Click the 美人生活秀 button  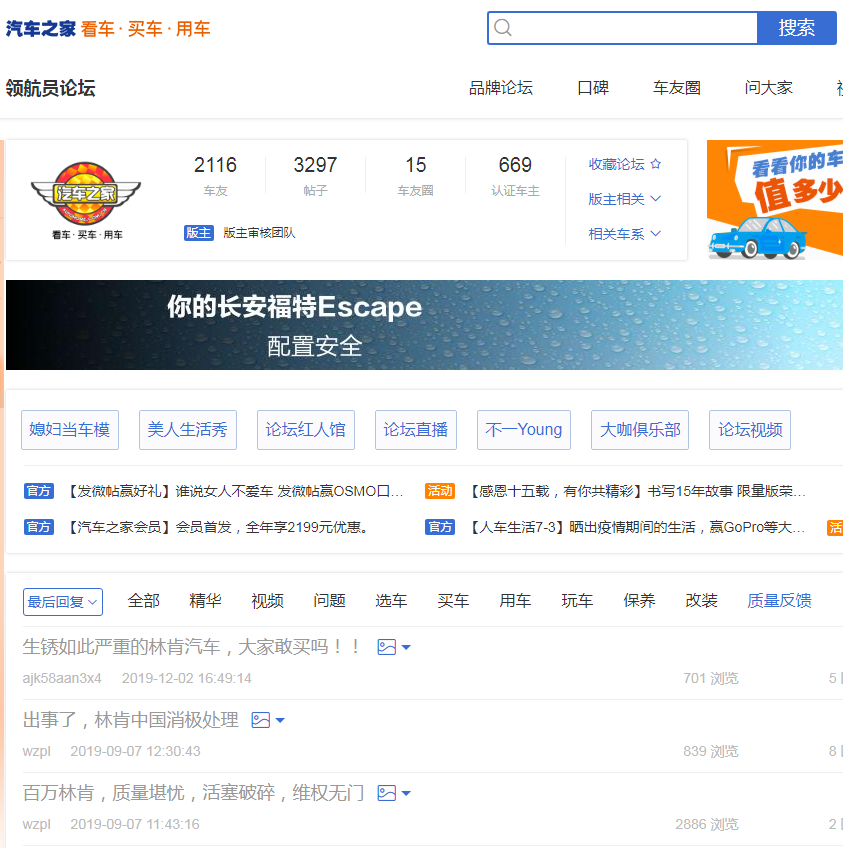[188, 430]
